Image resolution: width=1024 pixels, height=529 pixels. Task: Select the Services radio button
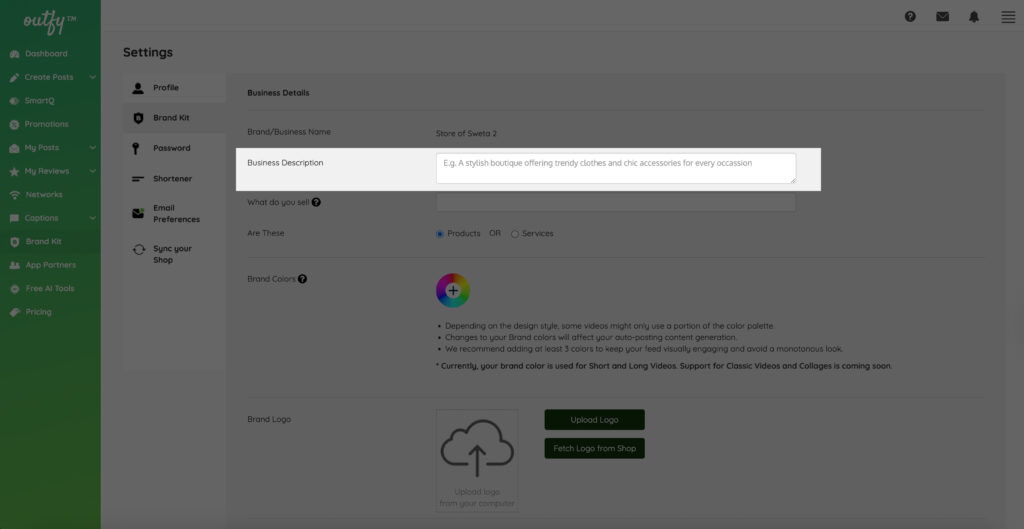point(515,234)
